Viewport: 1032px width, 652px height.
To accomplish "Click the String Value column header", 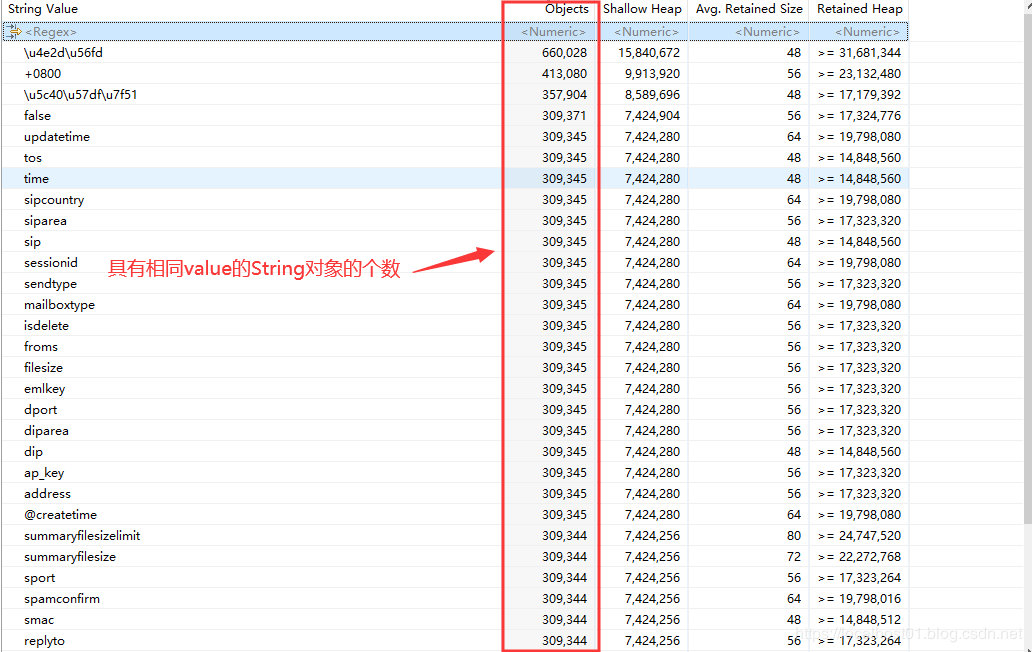I will tap(43, 9).
